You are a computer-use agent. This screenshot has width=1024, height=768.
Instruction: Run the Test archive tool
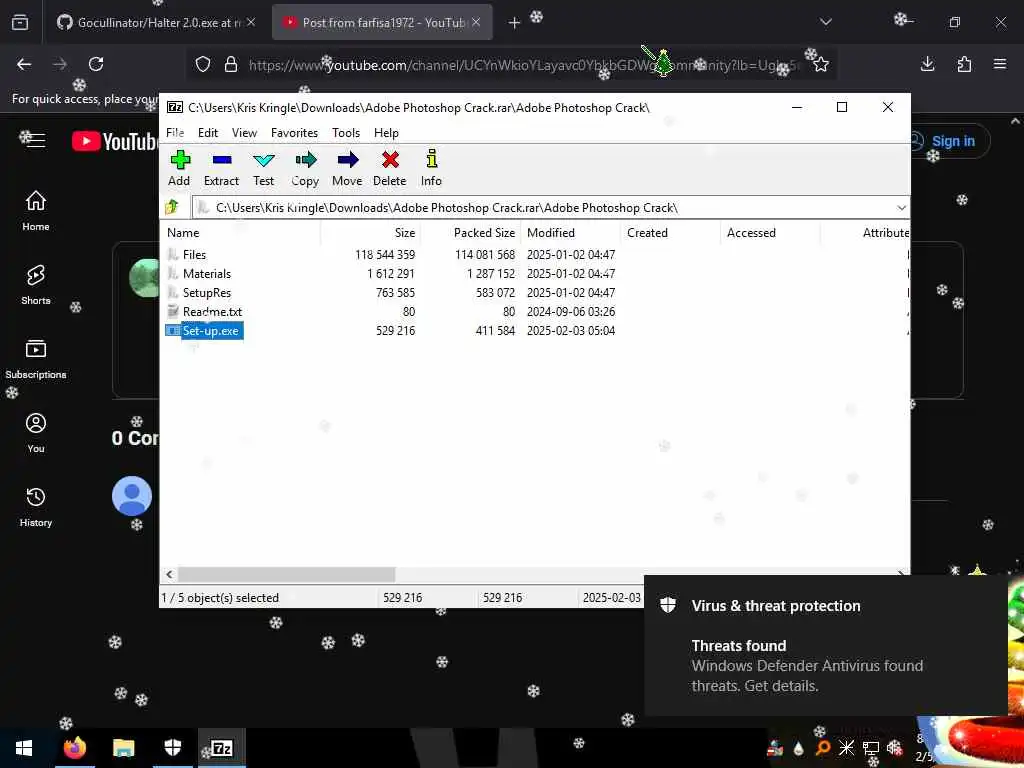(x=264, y=168)
